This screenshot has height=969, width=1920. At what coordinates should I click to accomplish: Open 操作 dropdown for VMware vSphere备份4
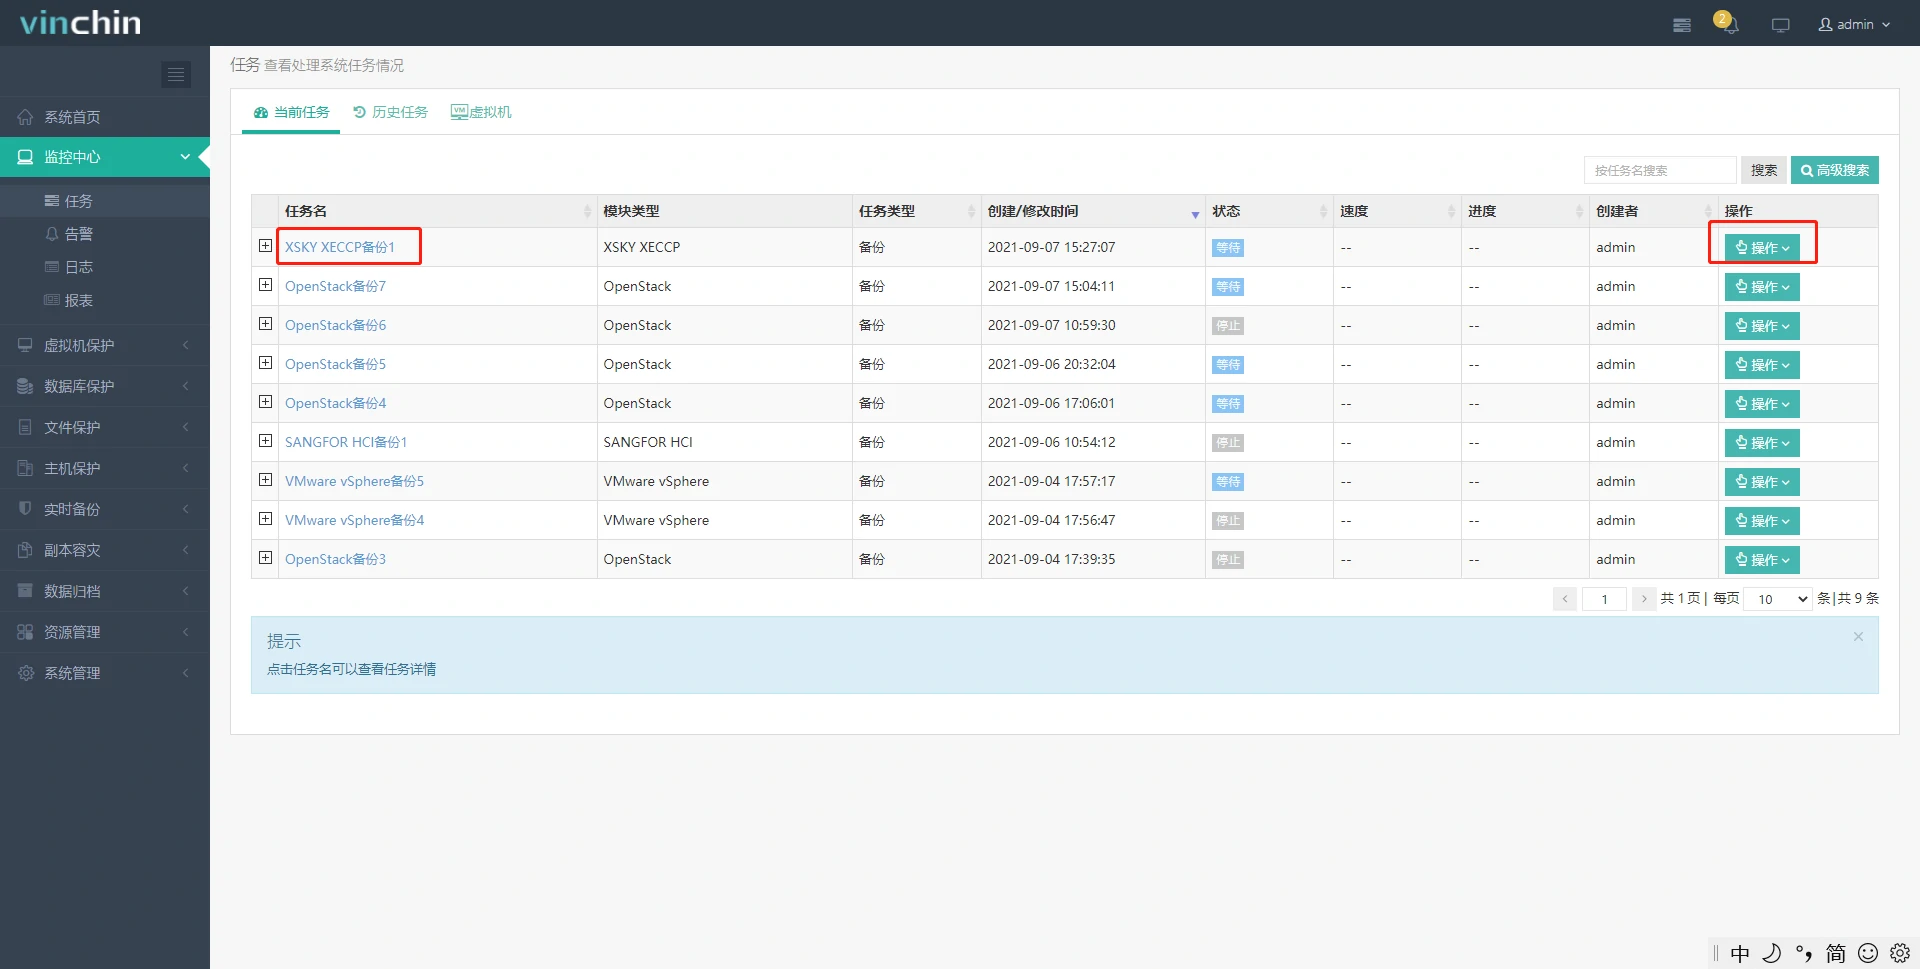point(1762,520)
